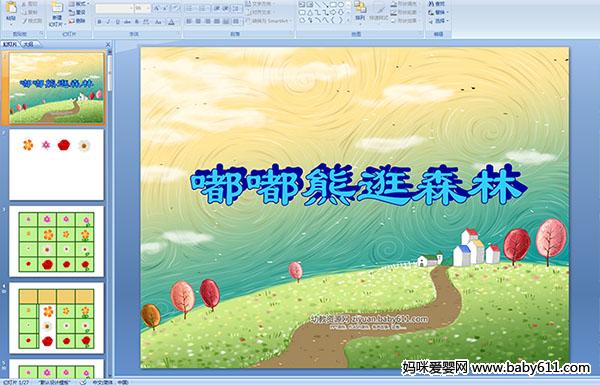
Task: Click the Delete slide icon
Action: click(77, 21)
